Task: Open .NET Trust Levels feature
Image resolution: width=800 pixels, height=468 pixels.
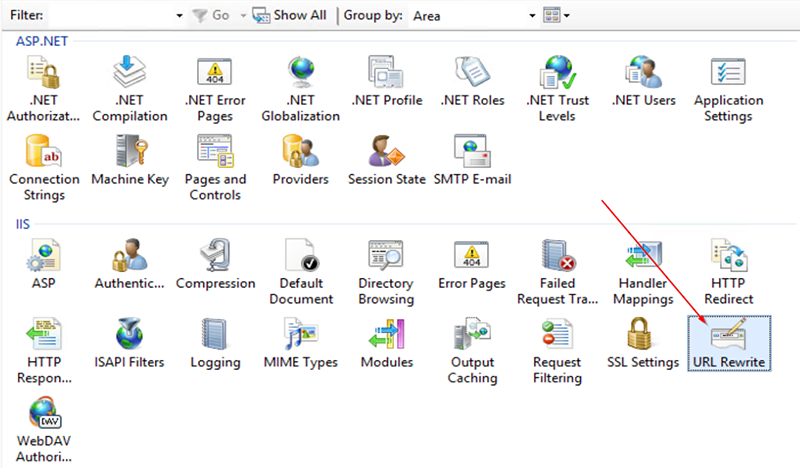Action: point(557,89)
